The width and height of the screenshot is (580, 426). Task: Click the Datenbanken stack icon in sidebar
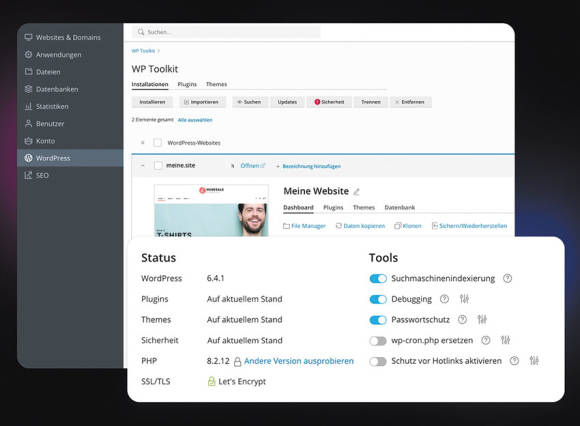point(28,89)
